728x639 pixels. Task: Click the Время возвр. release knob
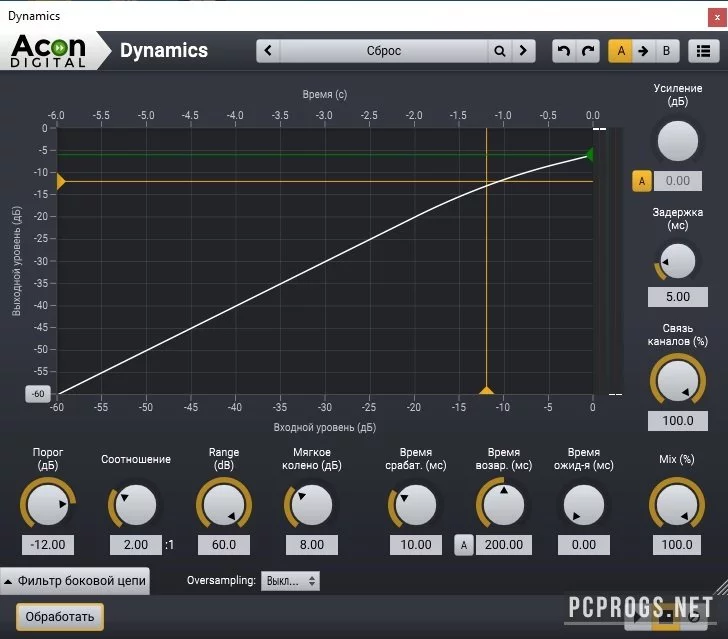click(504, 505)
